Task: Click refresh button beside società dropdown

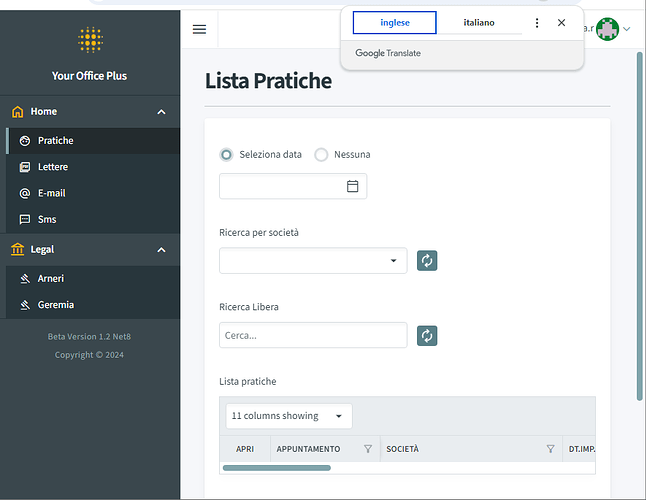Action: (x=427, y=261)
